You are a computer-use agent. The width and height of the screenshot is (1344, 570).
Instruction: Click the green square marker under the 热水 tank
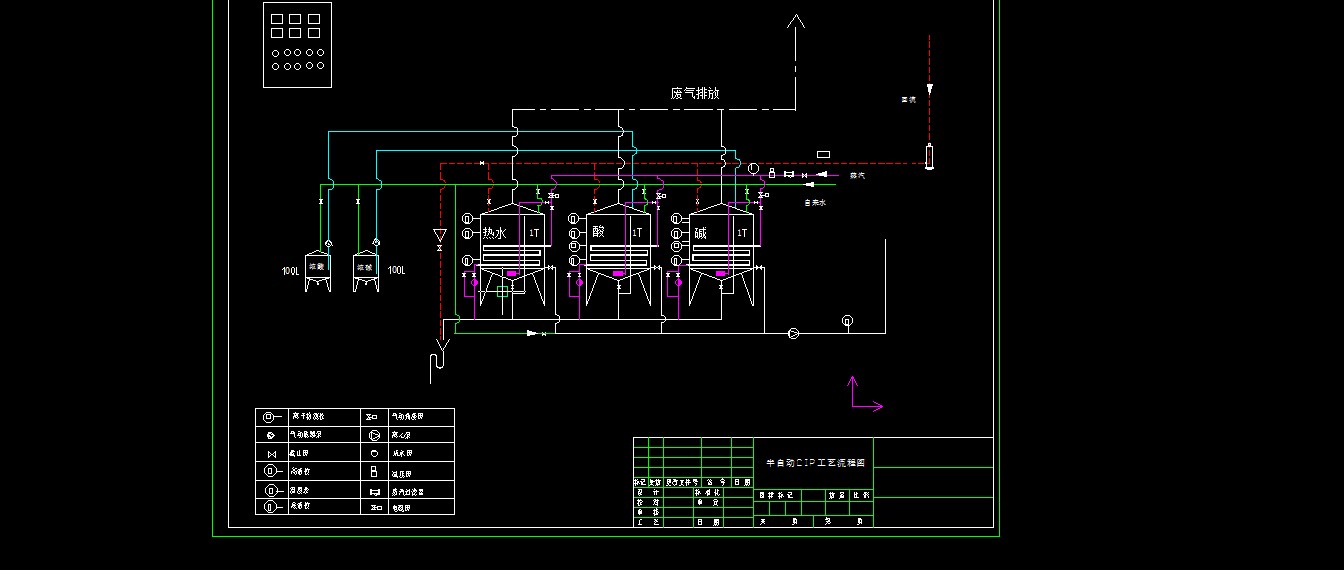point(503,291)
